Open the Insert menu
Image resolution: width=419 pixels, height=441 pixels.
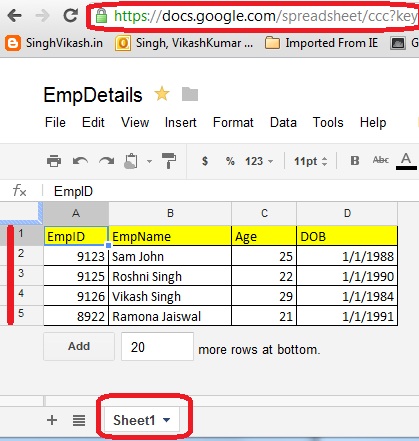pyautogui.click(x=181, y=122)
